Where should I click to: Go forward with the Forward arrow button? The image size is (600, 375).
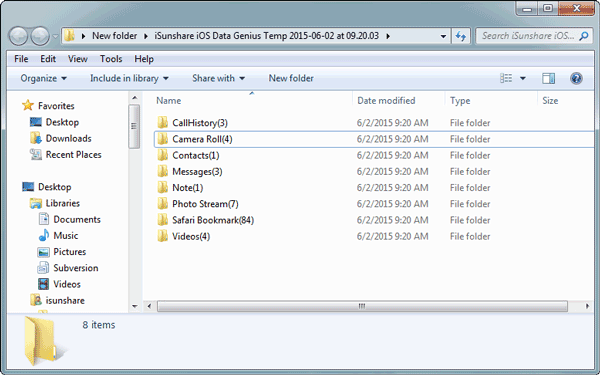coord(40,36)
